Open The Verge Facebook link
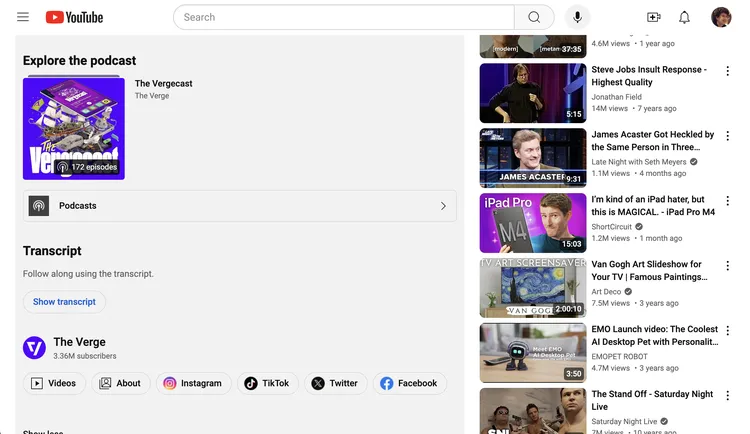750x434 pixels. pos(409,383)
